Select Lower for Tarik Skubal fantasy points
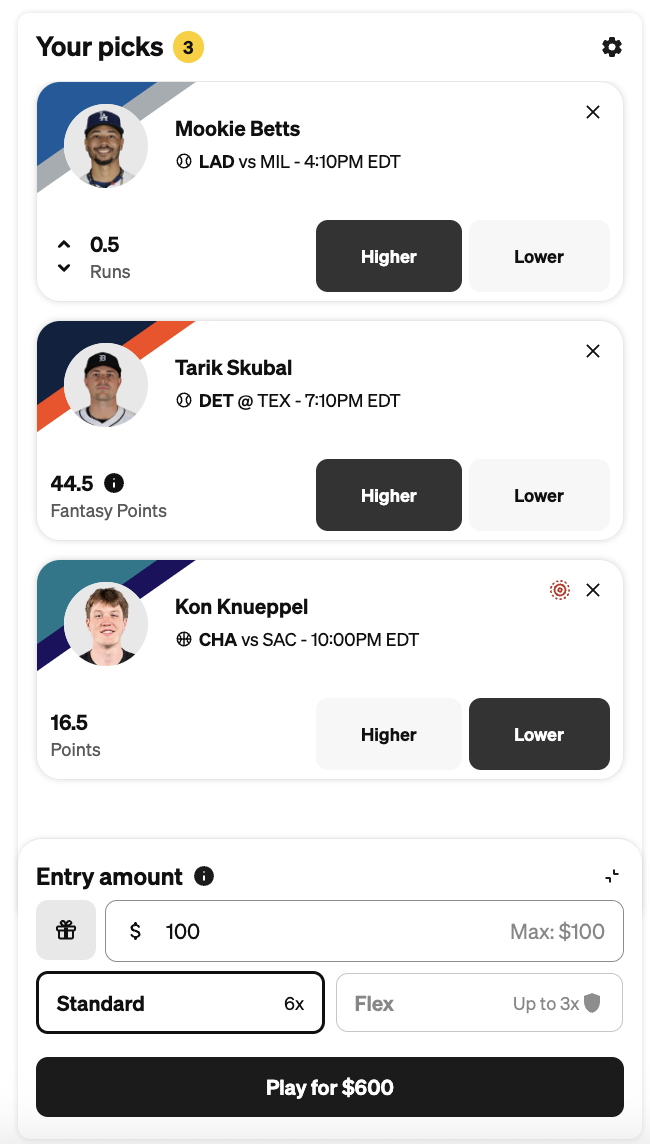The image size is (650, 1144). click(539, 495)
